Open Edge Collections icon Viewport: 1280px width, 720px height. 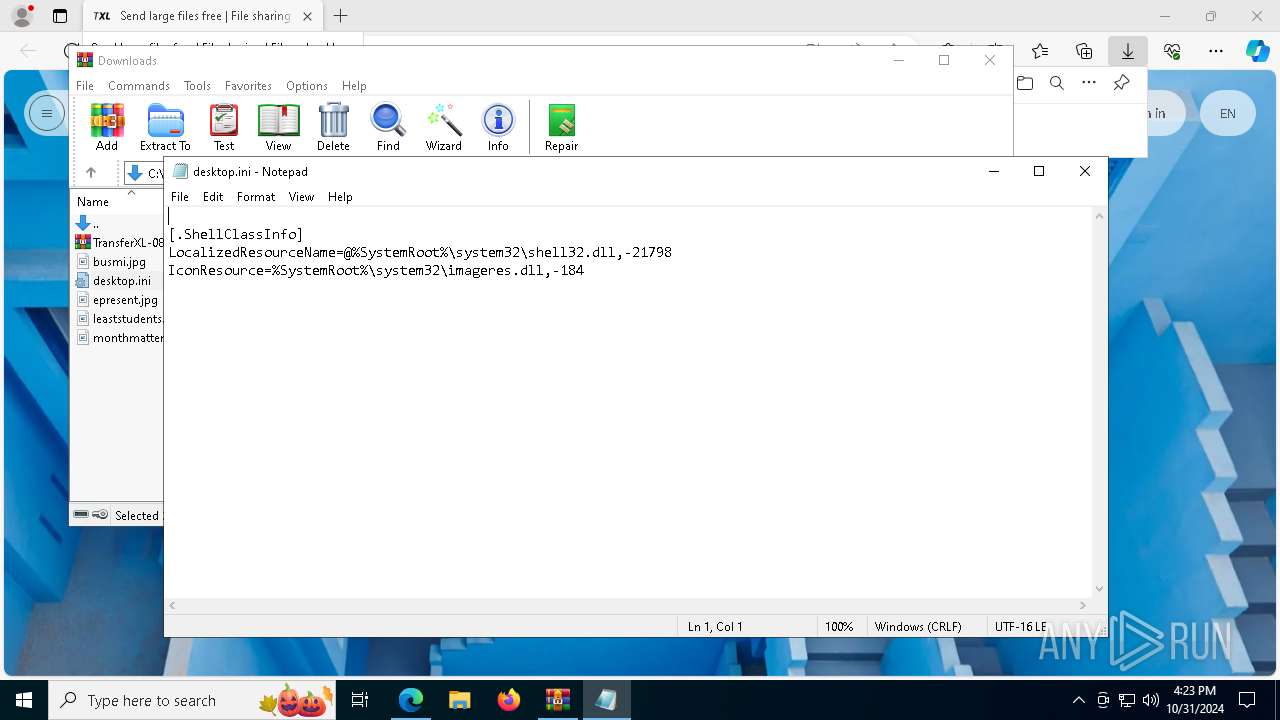1084,51
